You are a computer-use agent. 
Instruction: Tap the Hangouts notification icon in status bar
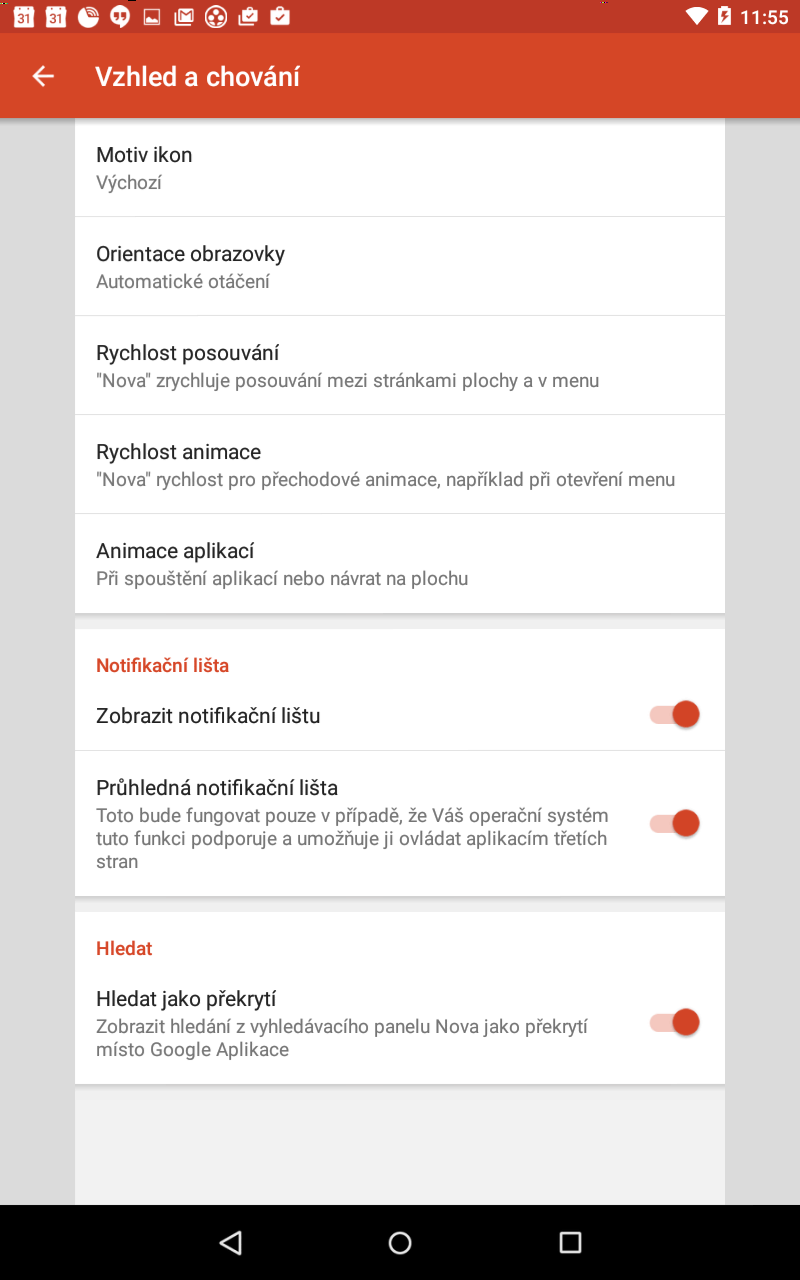pos(120,16)
